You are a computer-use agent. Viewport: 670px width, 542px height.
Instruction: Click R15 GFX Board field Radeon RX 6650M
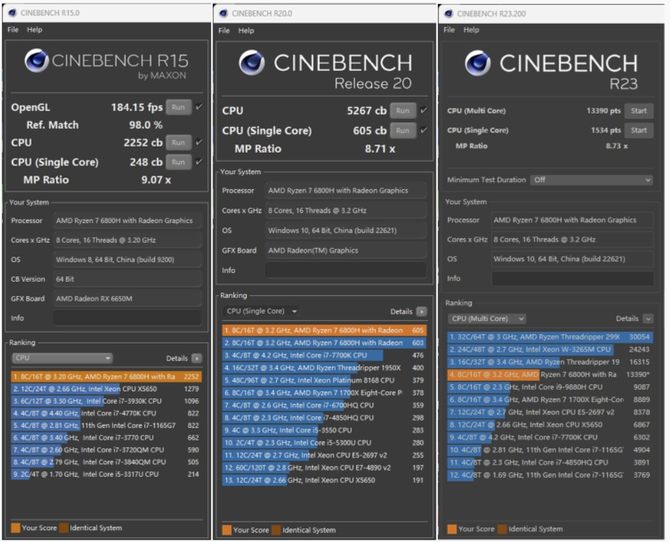pos(127,298)
